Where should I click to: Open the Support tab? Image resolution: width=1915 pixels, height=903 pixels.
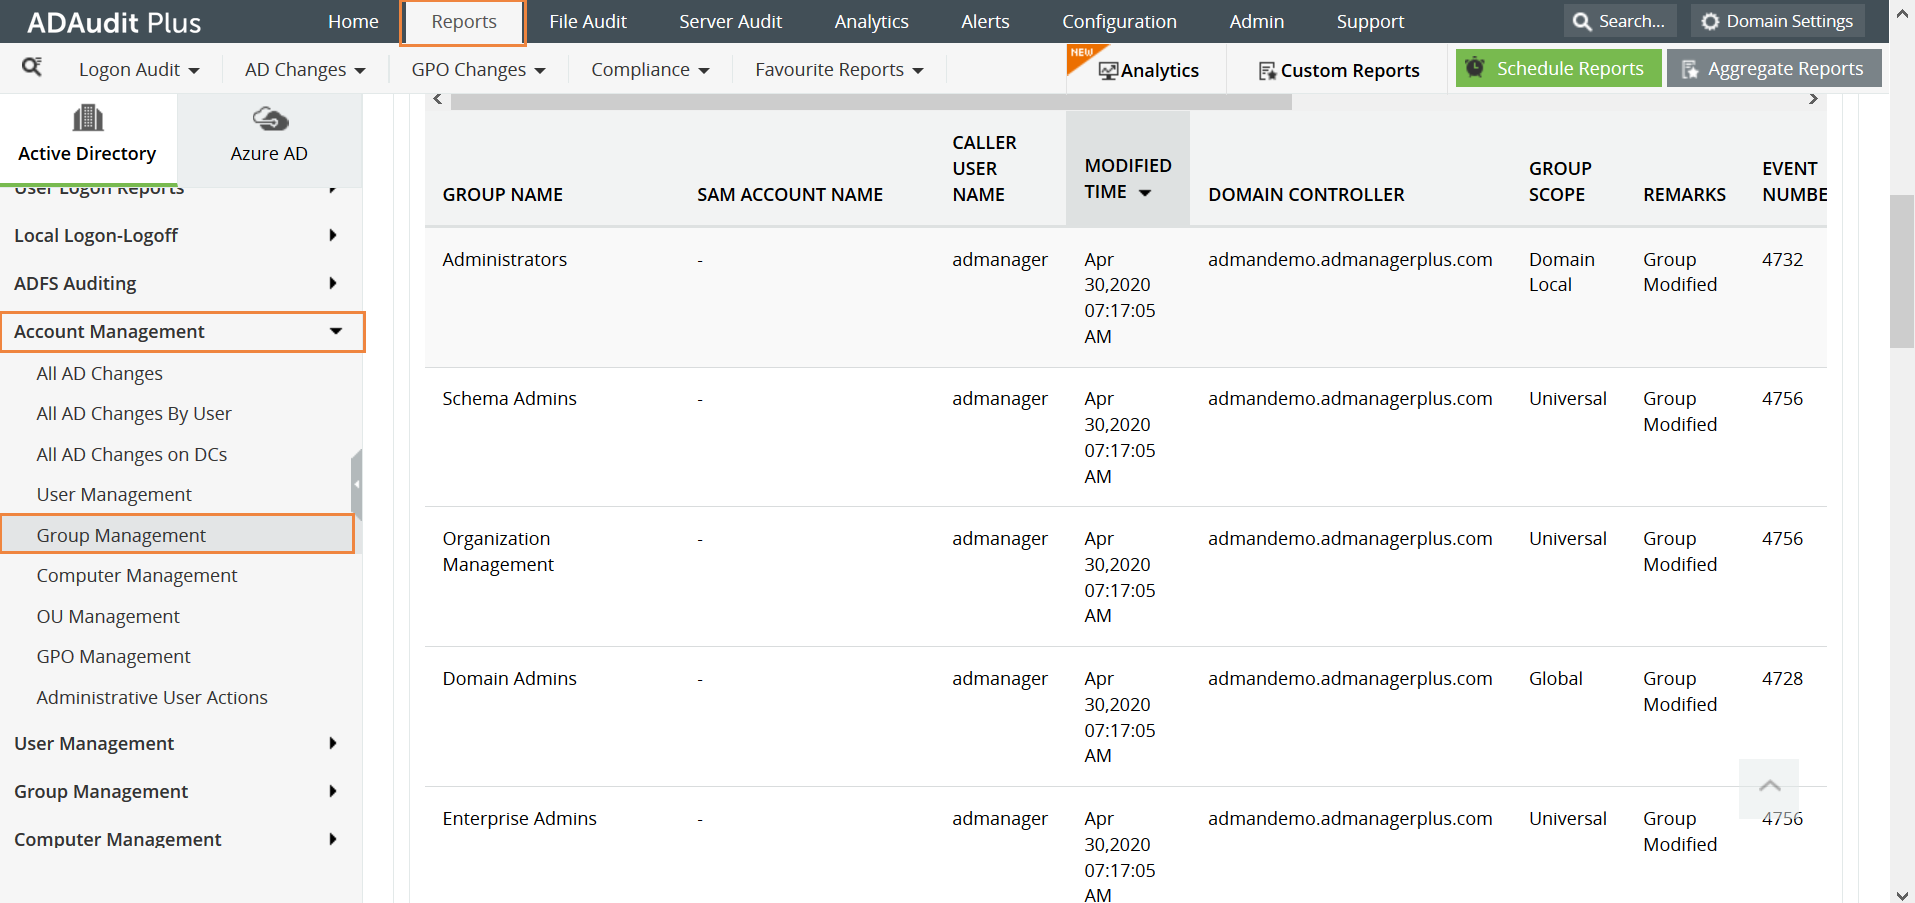pos(1370,21)
